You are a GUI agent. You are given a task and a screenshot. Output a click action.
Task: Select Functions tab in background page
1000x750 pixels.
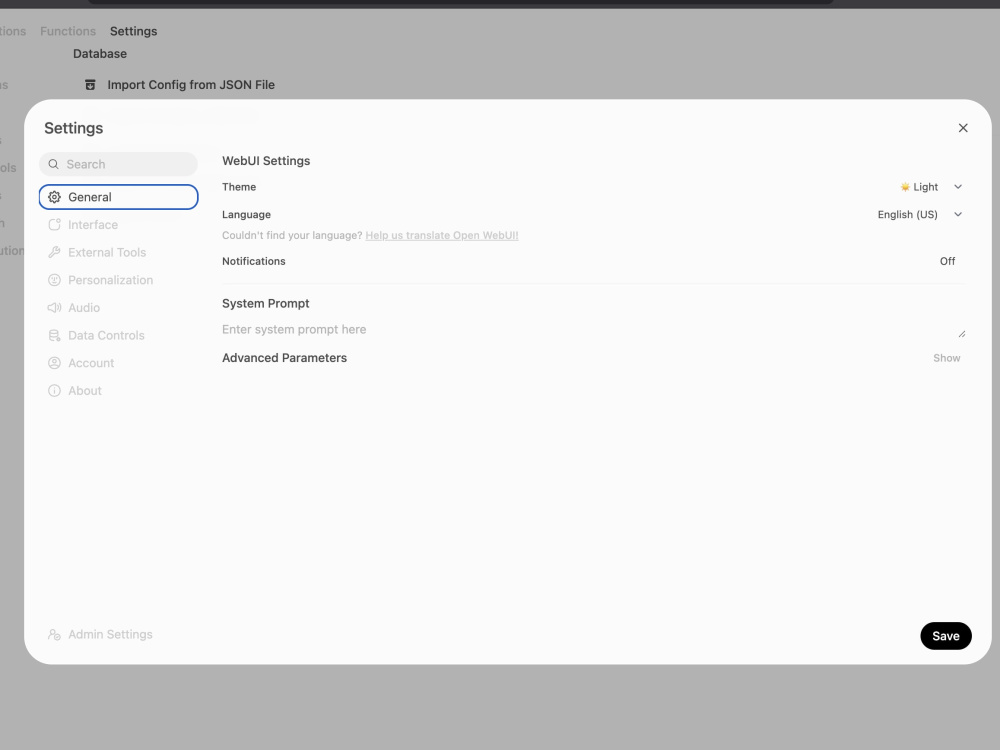click(68, 31)
